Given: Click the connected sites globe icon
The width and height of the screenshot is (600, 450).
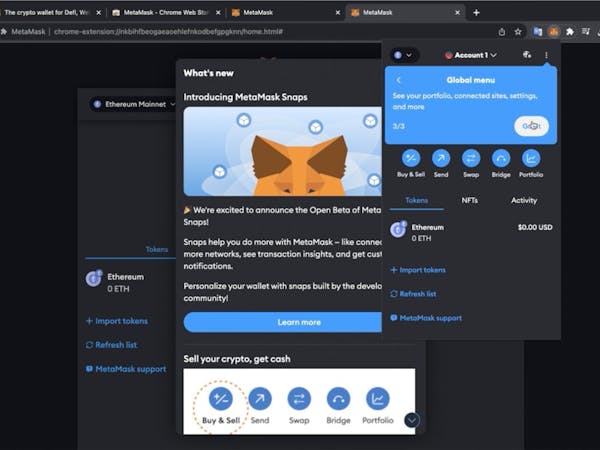Looking at the screenshot, I should click(527, 55).
